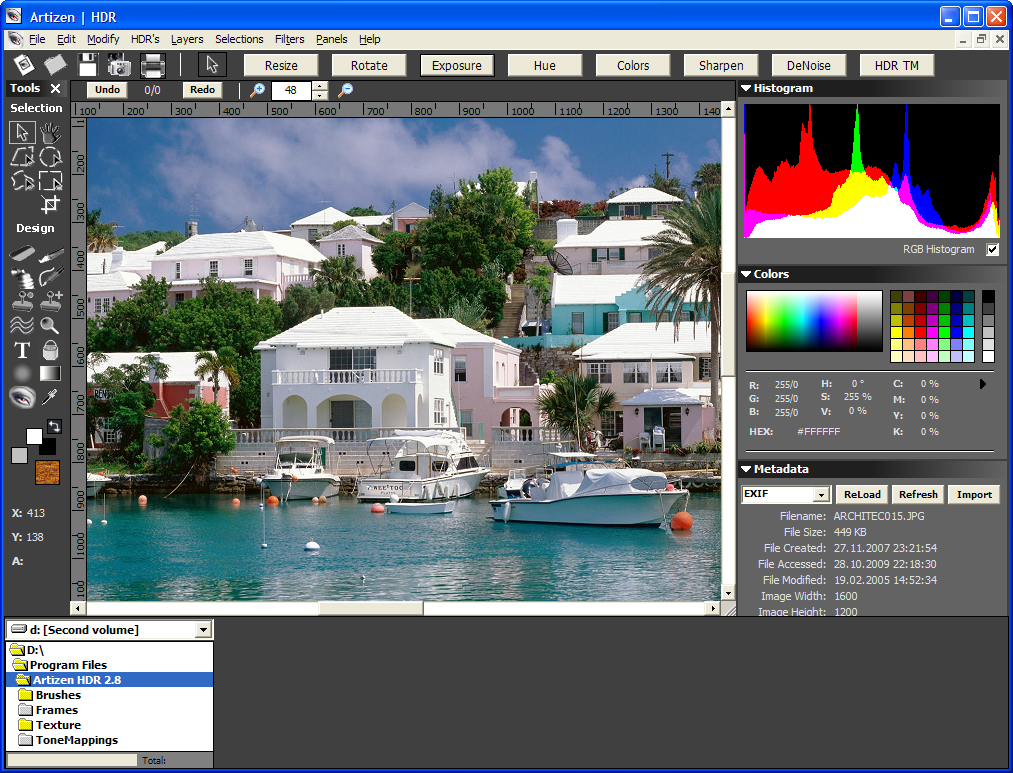The width and height of the screenshot is (1013, 773).
Task: Swap foreground and background colors
Action: [54, 426]
